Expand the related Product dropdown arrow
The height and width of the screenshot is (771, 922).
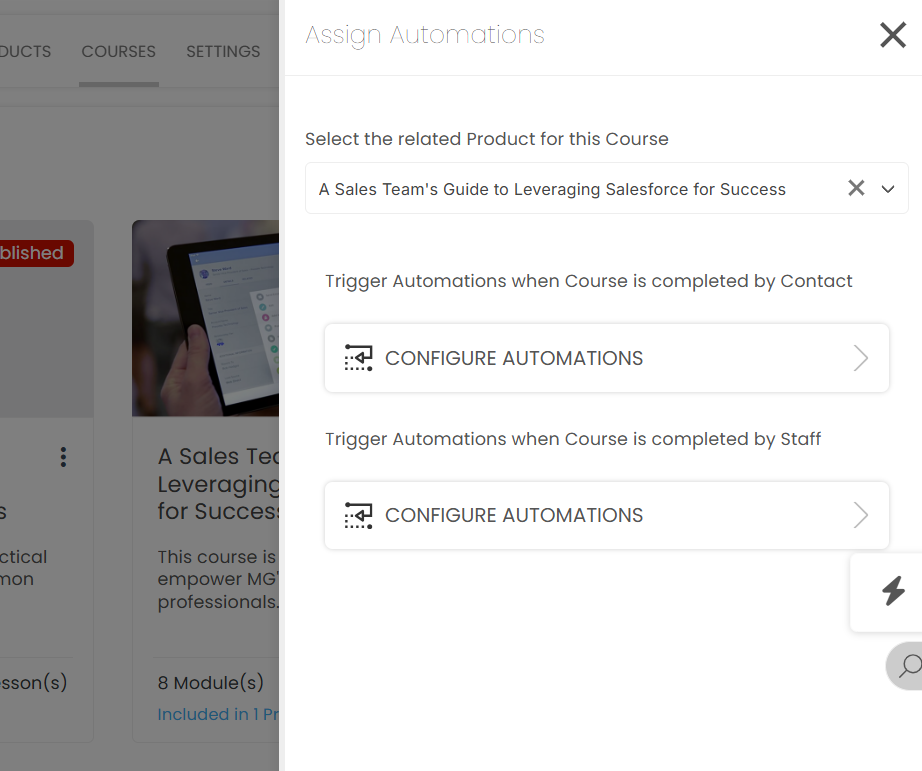pyautogui.click(x=888, y=189)
